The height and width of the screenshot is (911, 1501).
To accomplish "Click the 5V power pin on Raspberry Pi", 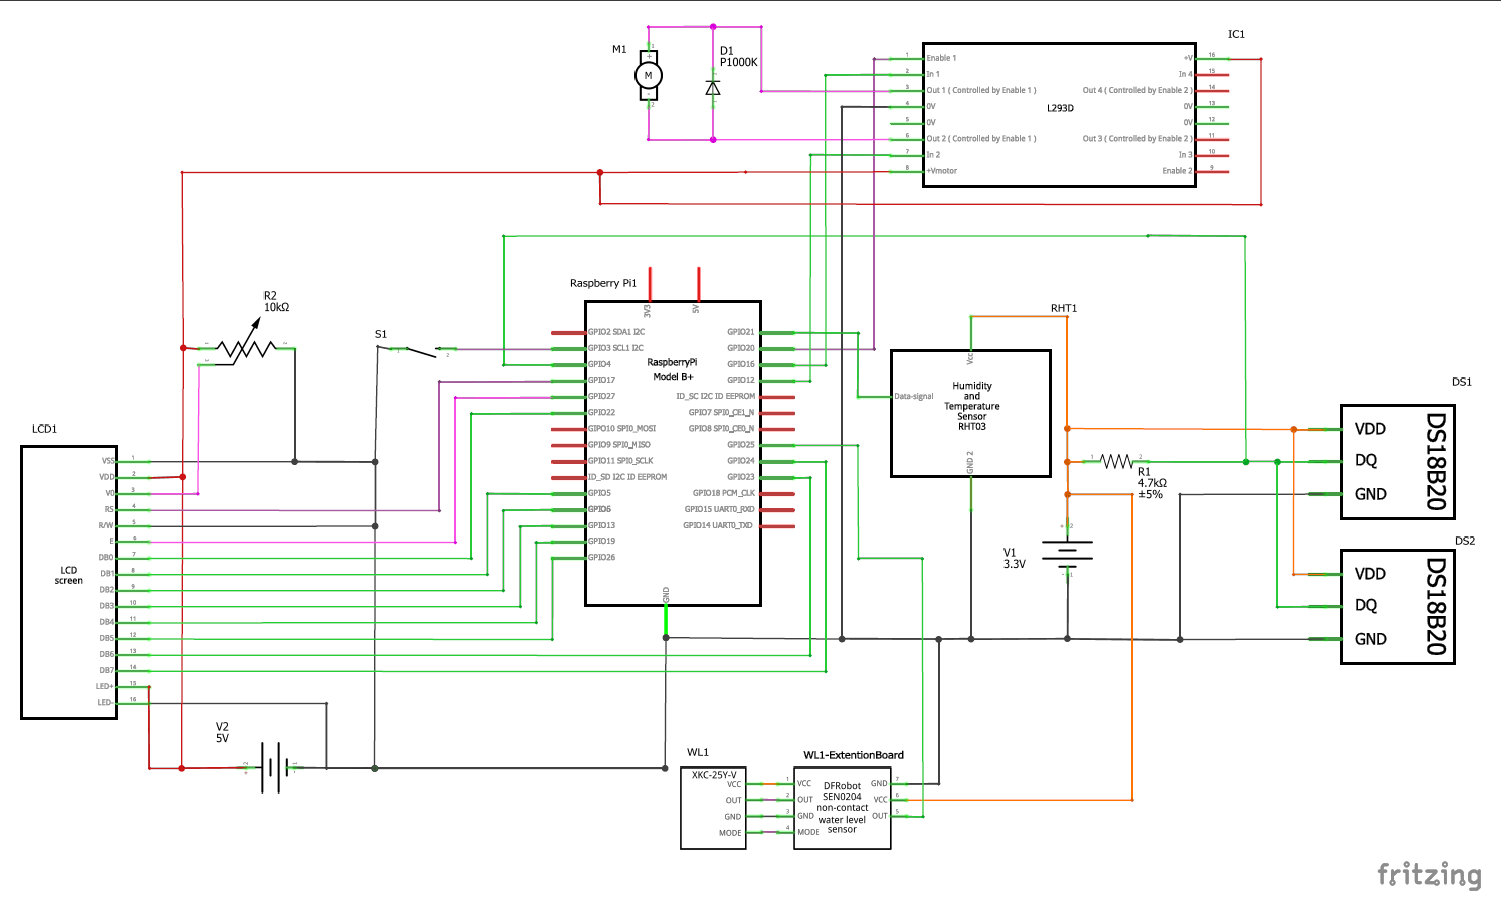I will point(698,286).
